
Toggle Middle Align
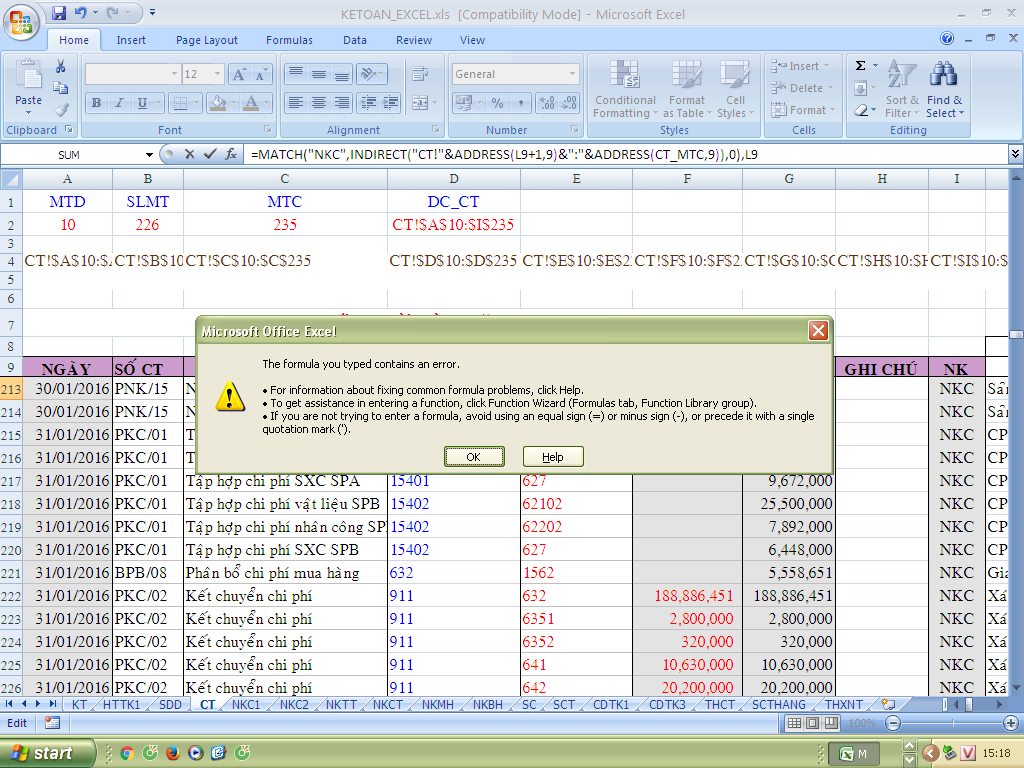tap(319, 74)
